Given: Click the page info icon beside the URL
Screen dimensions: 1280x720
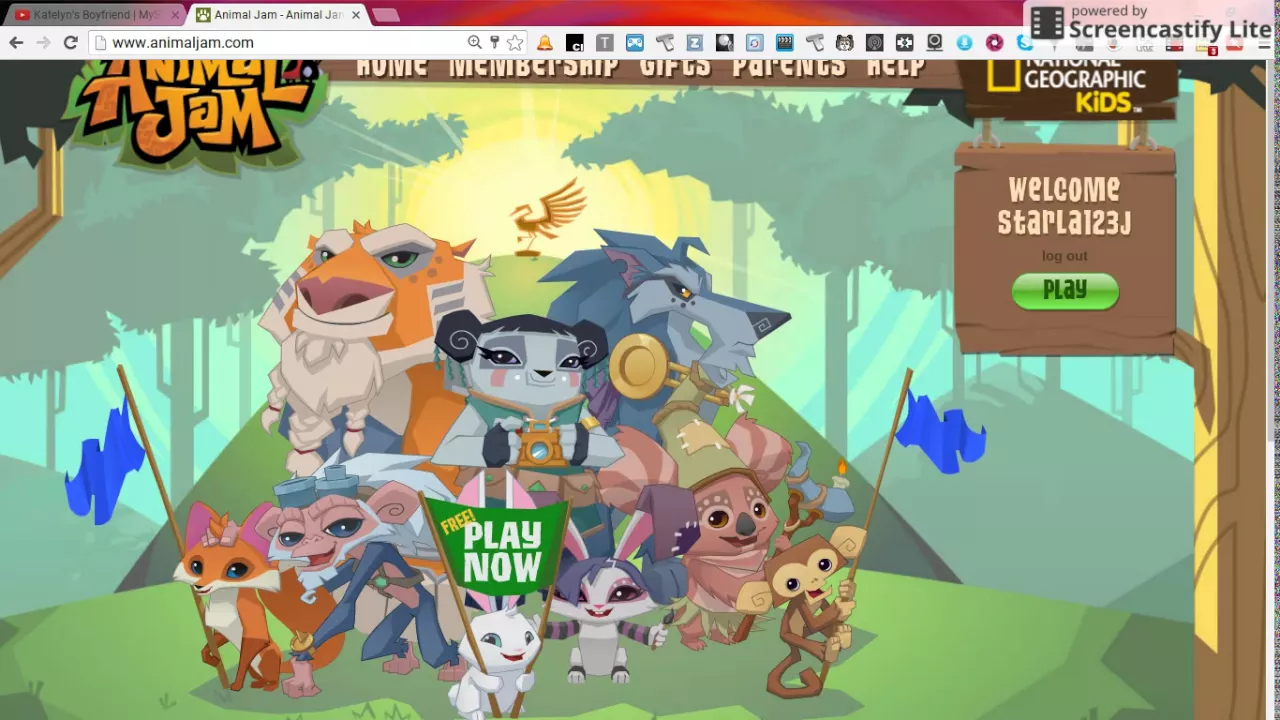Looking at the screenshot, I should point(98,43).
